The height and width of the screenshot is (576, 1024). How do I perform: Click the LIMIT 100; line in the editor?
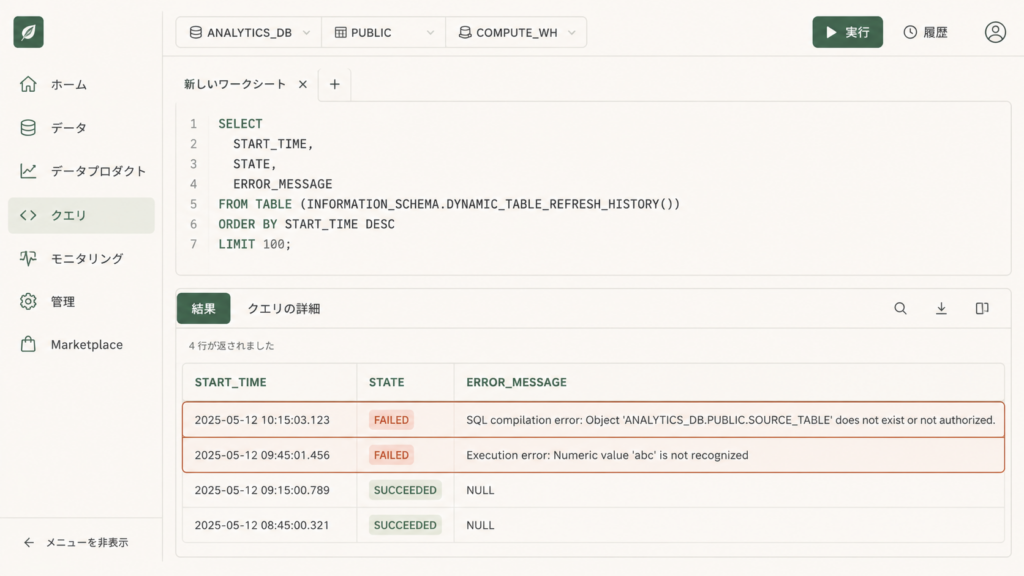point(255,244)
